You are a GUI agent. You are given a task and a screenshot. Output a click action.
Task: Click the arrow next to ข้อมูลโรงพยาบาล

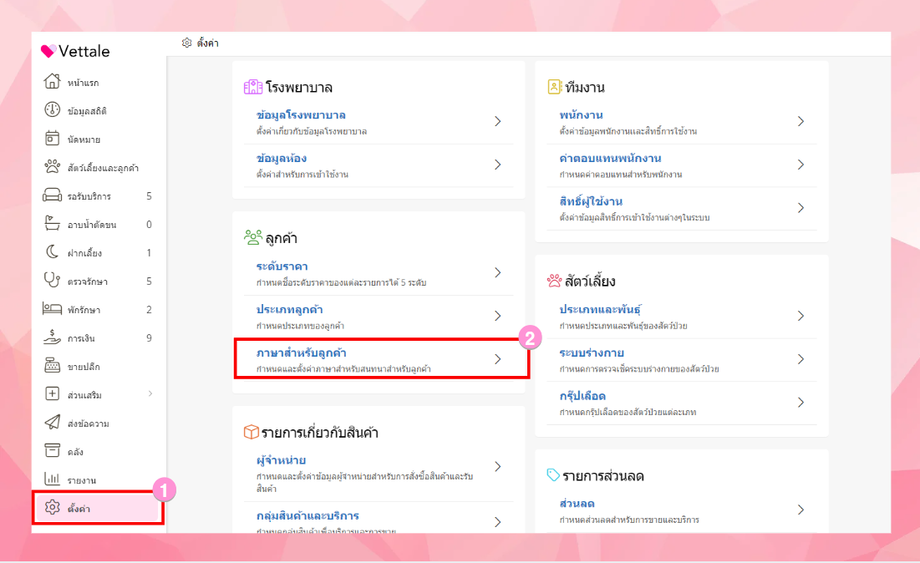point(498,121)
